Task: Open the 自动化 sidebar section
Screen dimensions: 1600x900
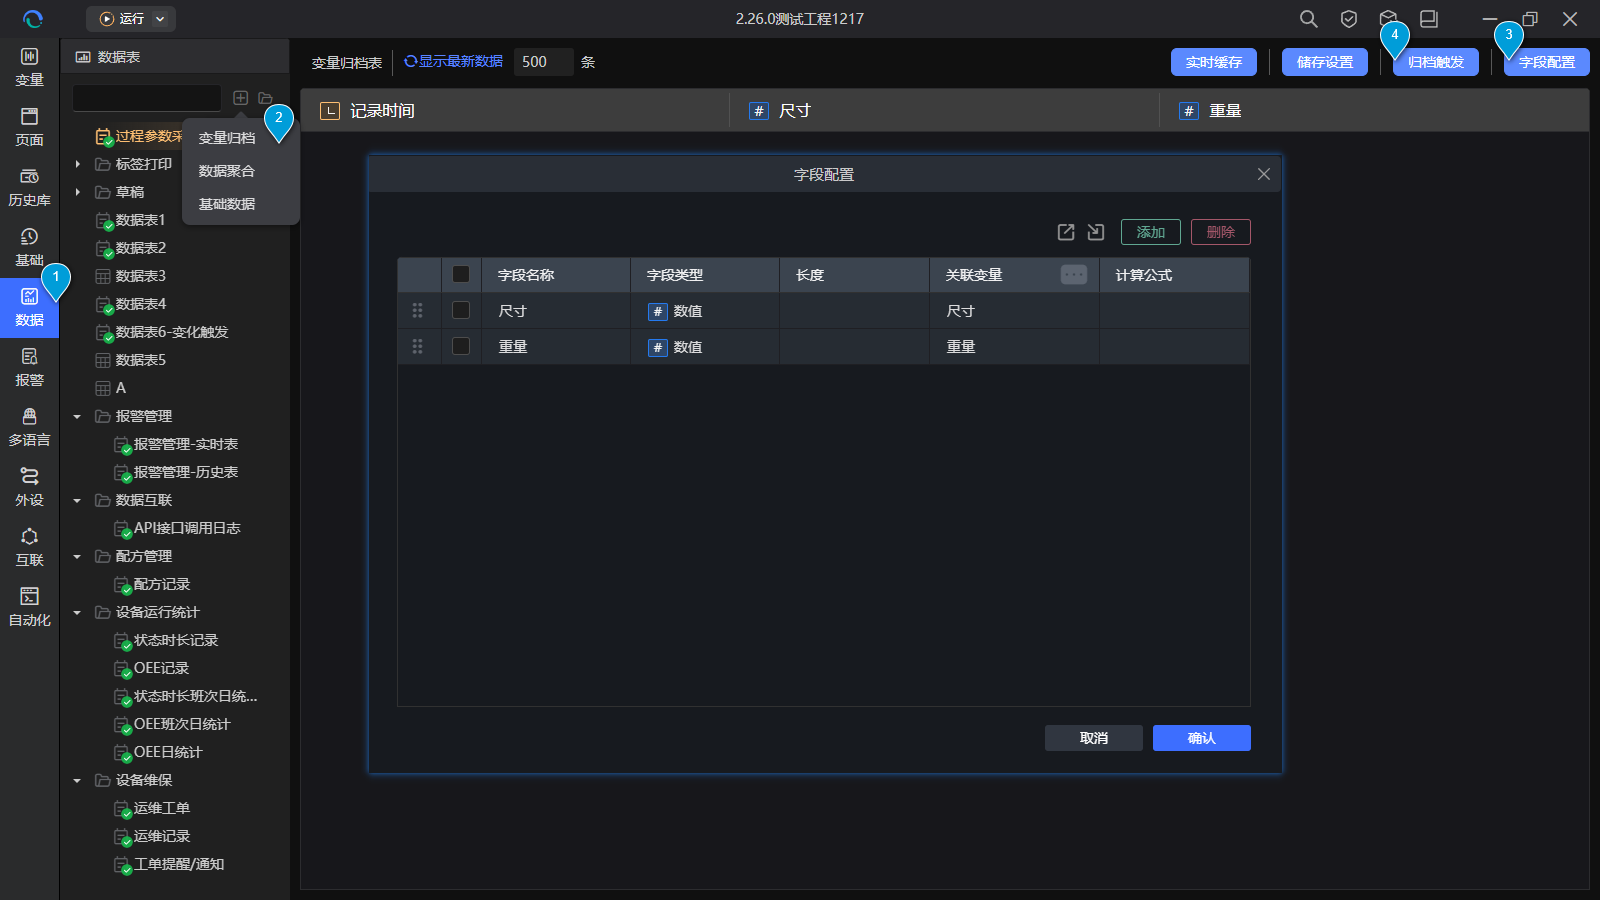Action: 29,607
